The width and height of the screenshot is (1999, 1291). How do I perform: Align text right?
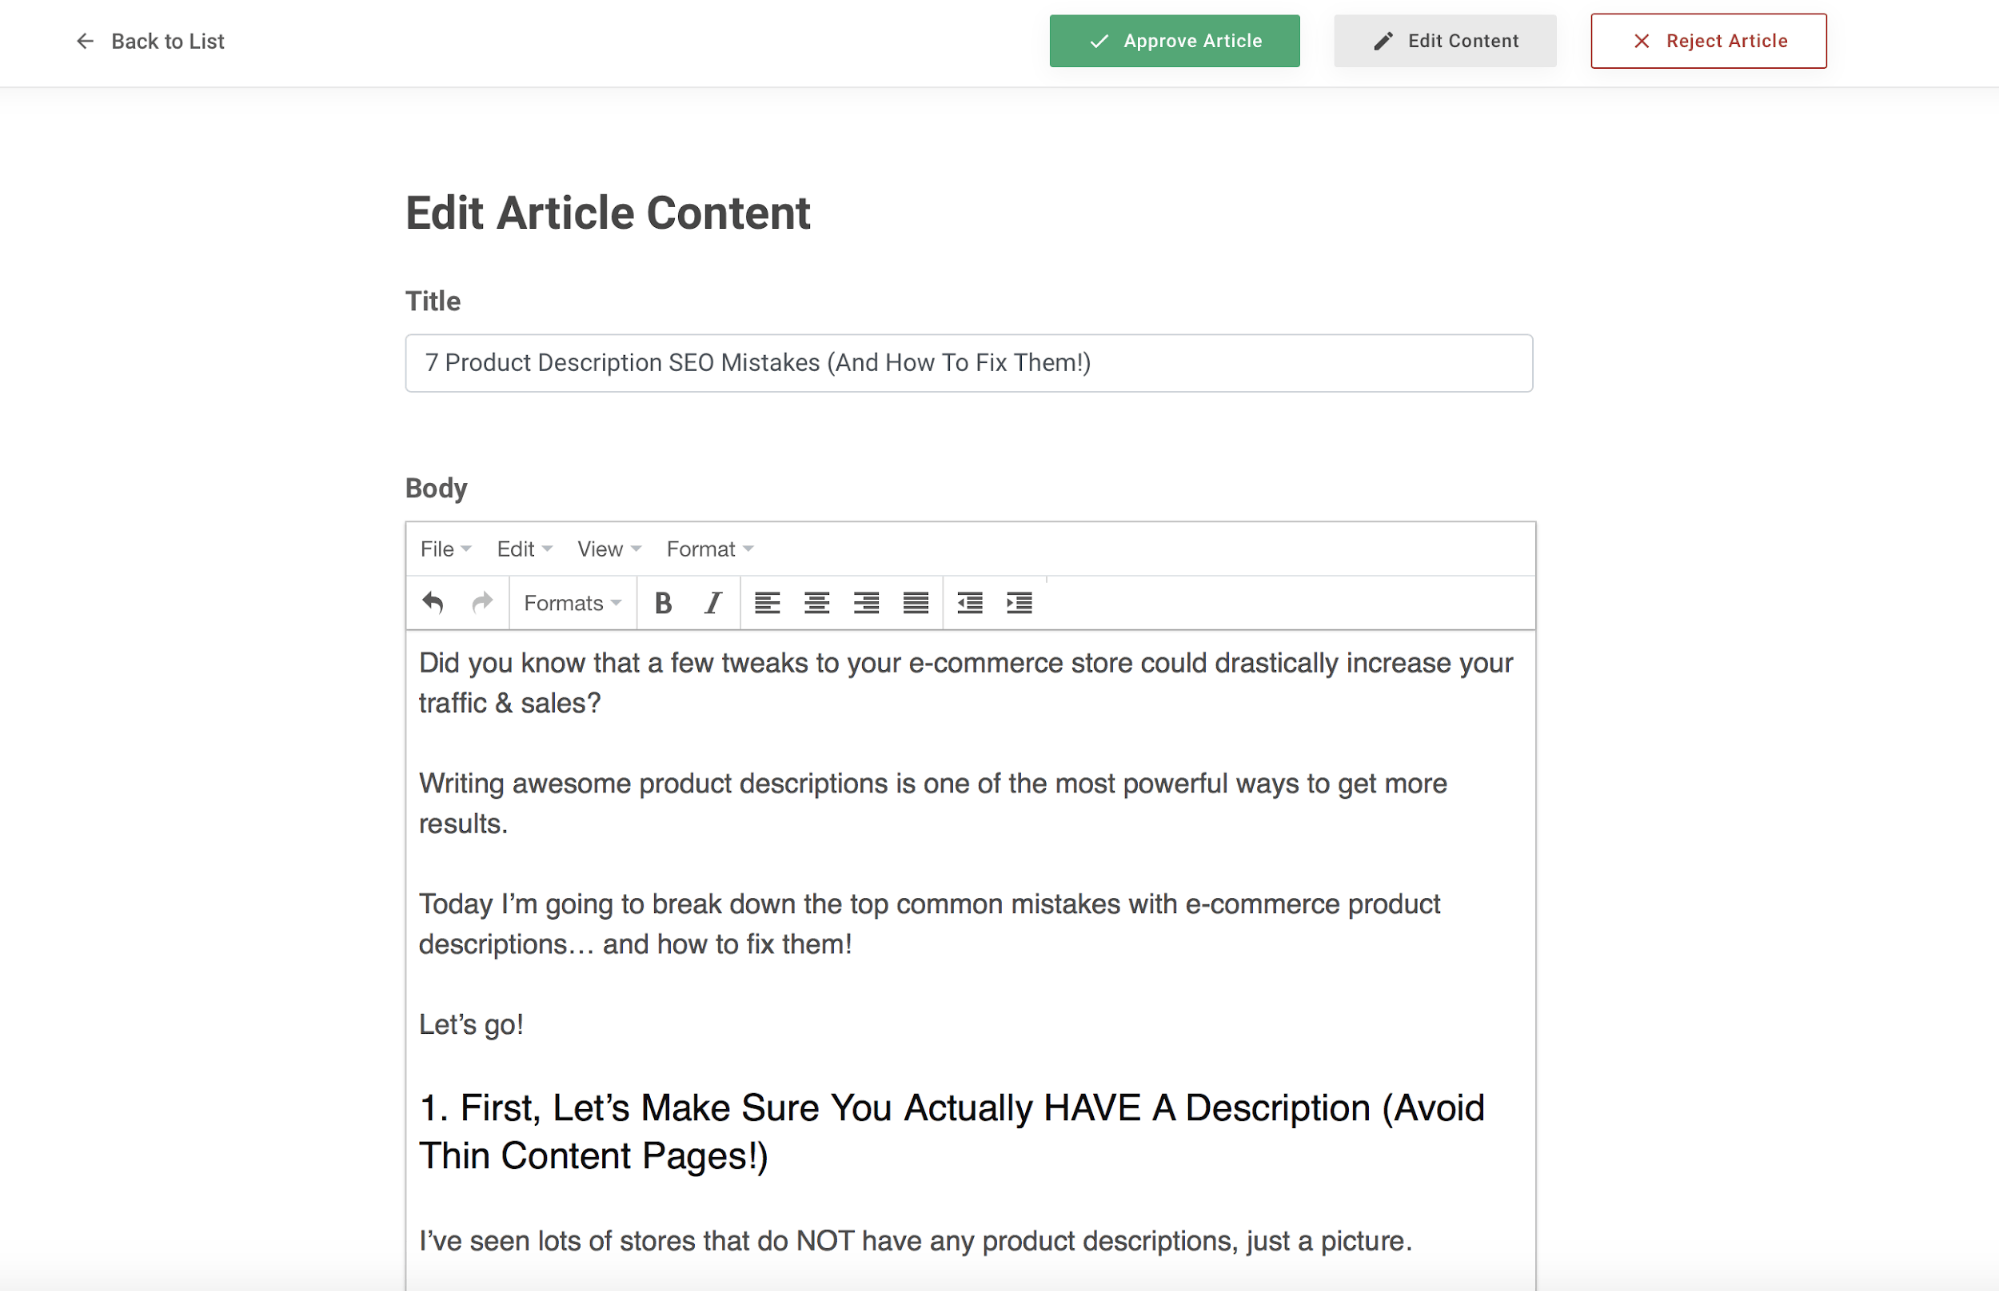coord(866,603)
